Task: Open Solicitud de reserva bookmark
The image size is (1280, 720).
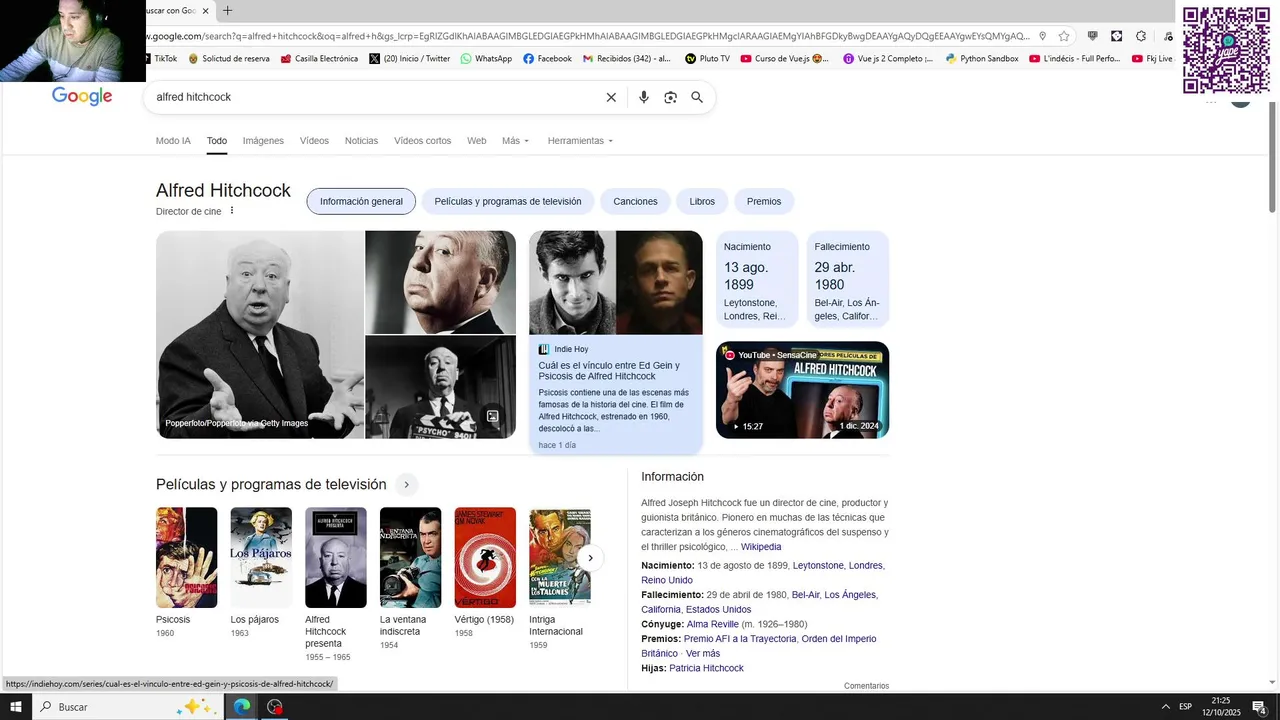Action: 229,59
